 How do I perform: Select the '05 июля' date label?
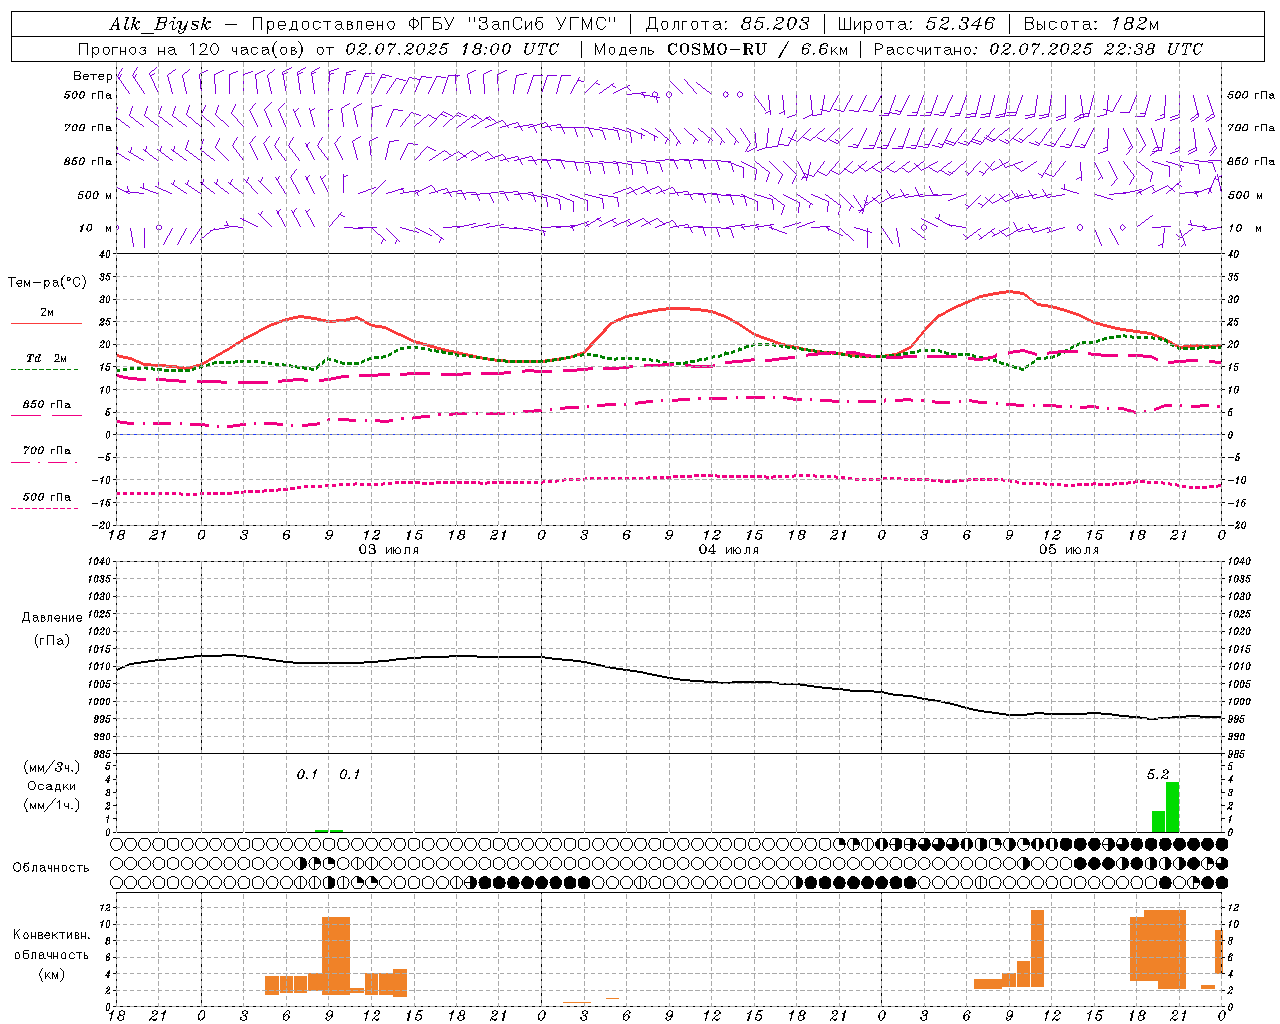(1068, 550)
